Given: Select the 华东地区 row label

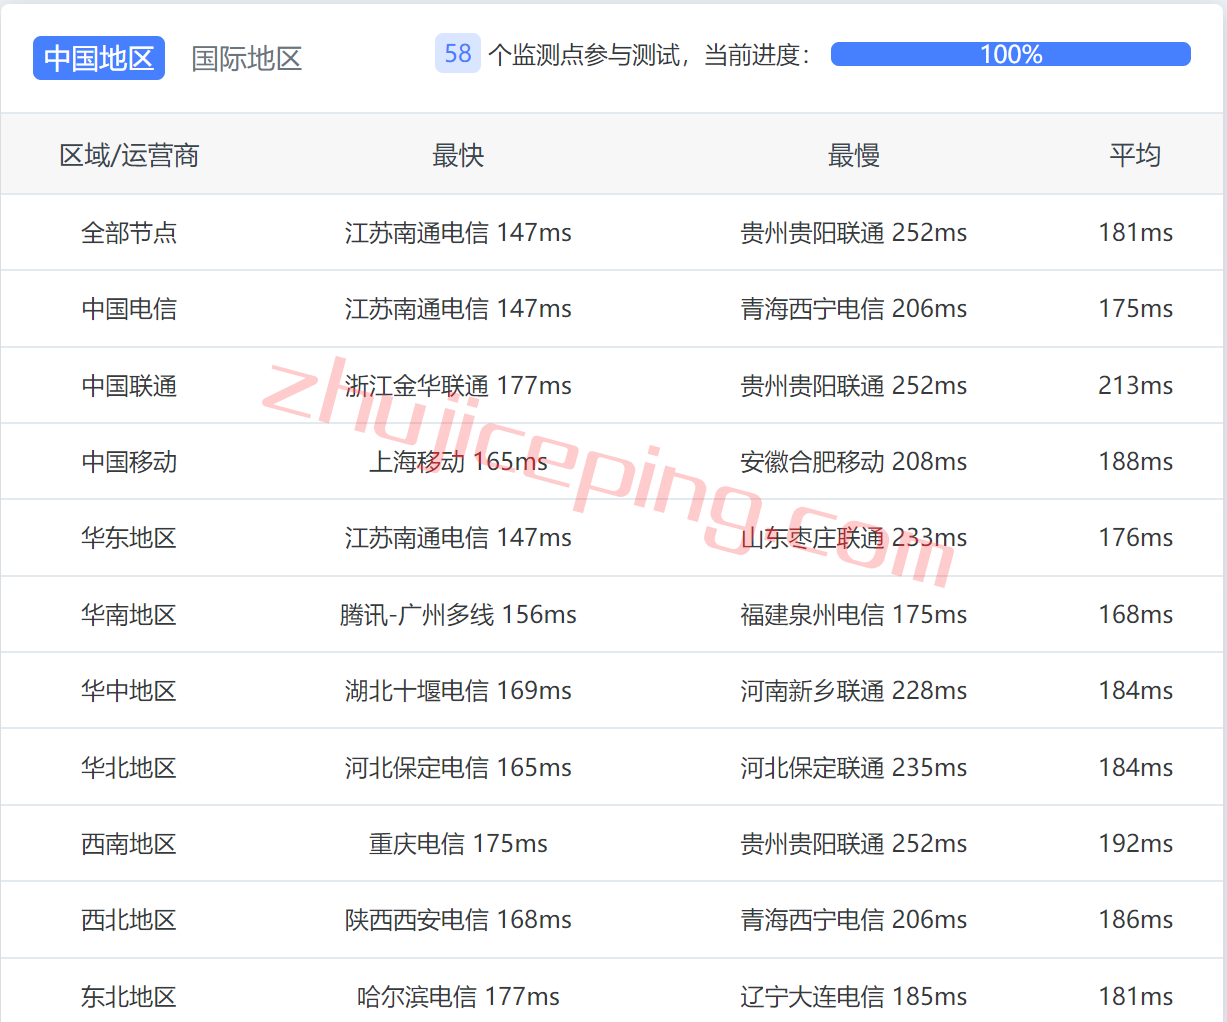Looking at the screenshot, I should coord(129,538).
